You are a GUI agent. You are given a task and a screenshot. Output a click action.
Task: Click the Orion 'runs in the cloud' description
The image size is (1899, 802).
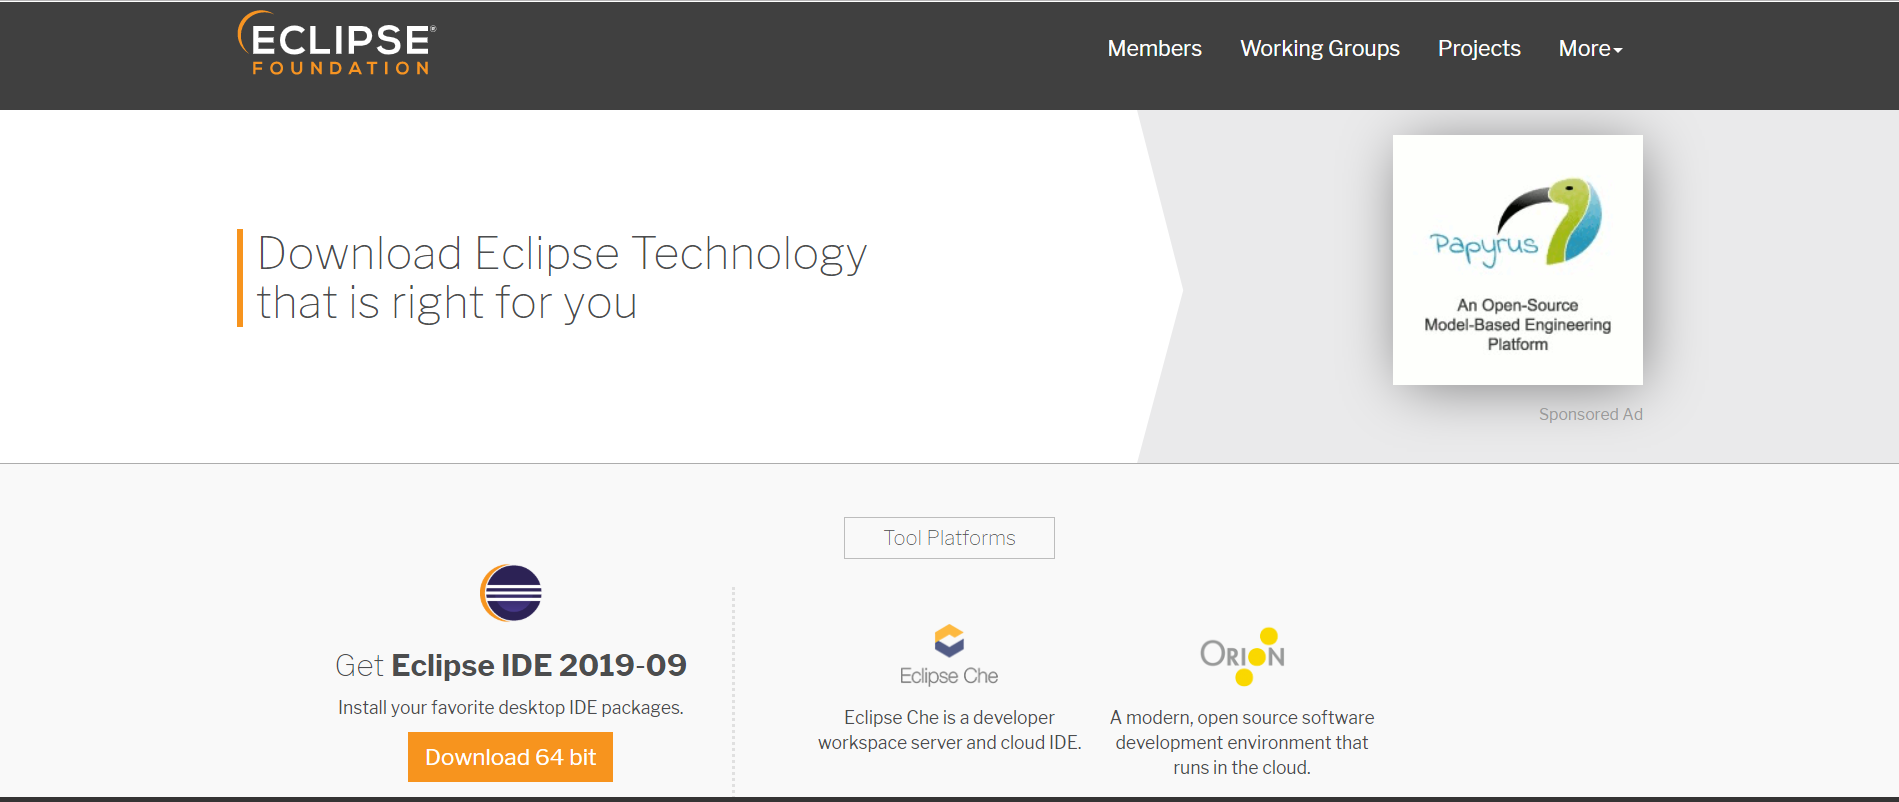click(1242, 742)
